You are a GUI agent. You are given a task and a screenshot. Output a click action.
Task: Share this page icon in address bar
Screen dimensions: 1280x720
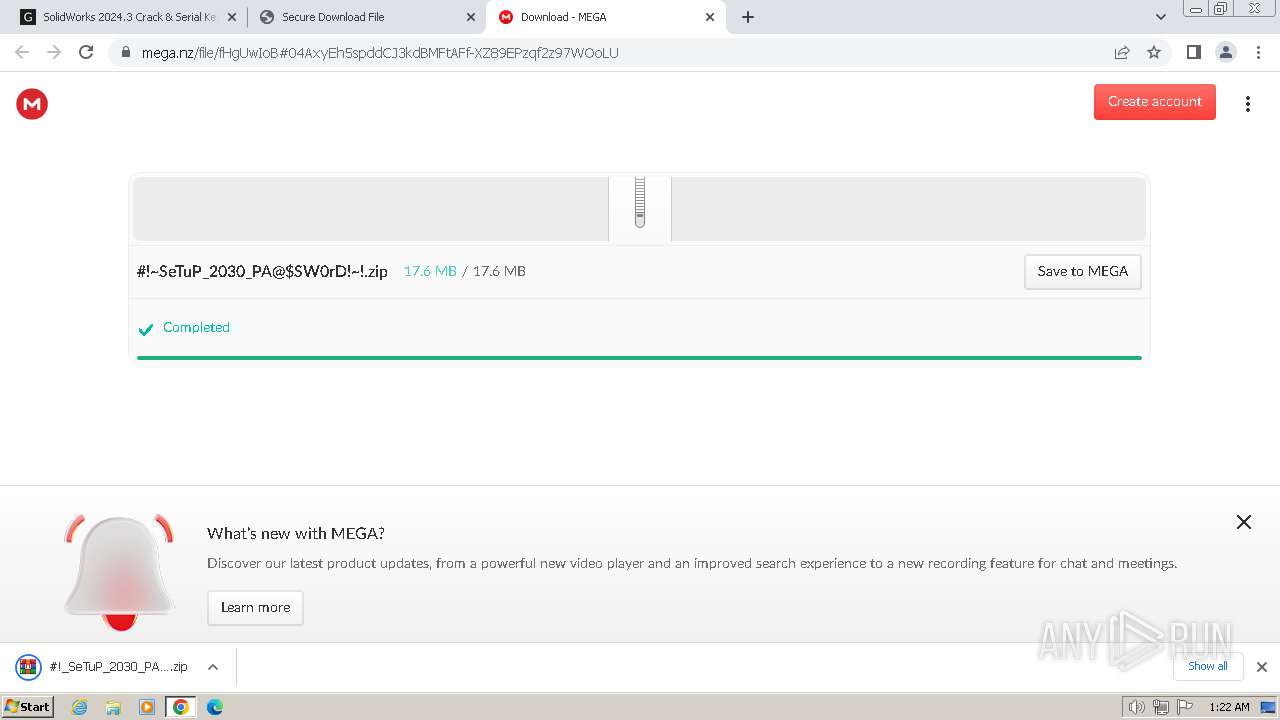coord(1122,52)
